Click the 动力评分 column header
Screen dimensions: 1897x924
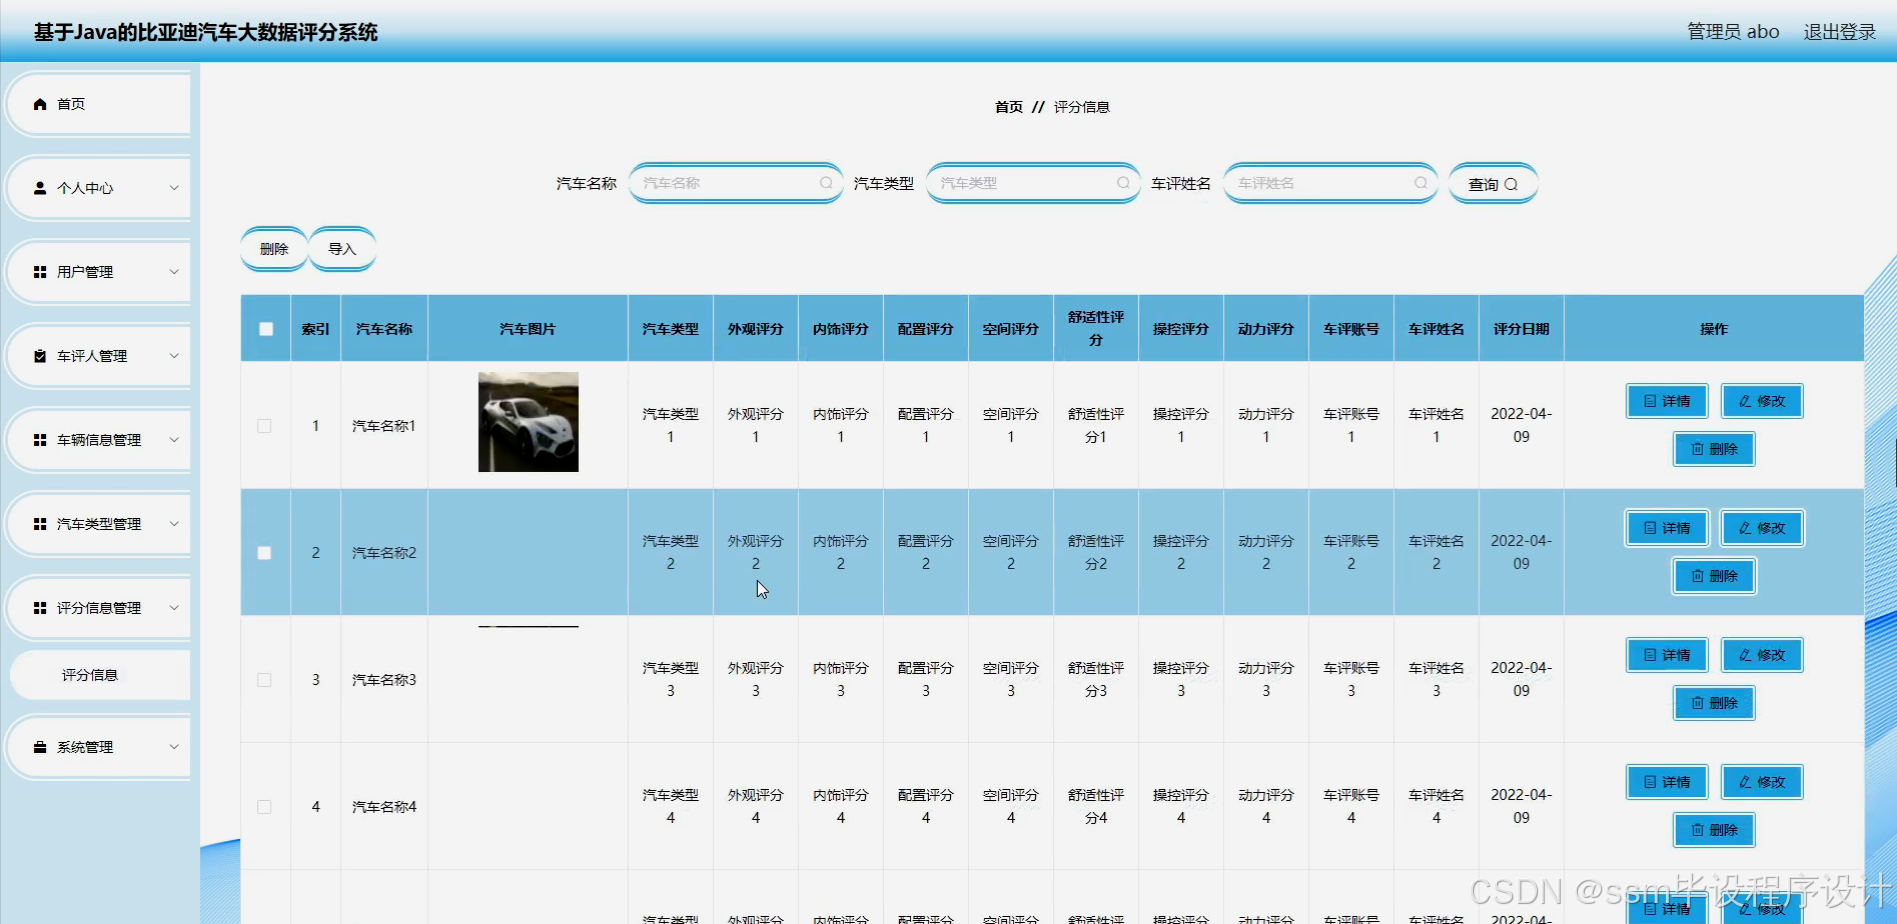1266,329
